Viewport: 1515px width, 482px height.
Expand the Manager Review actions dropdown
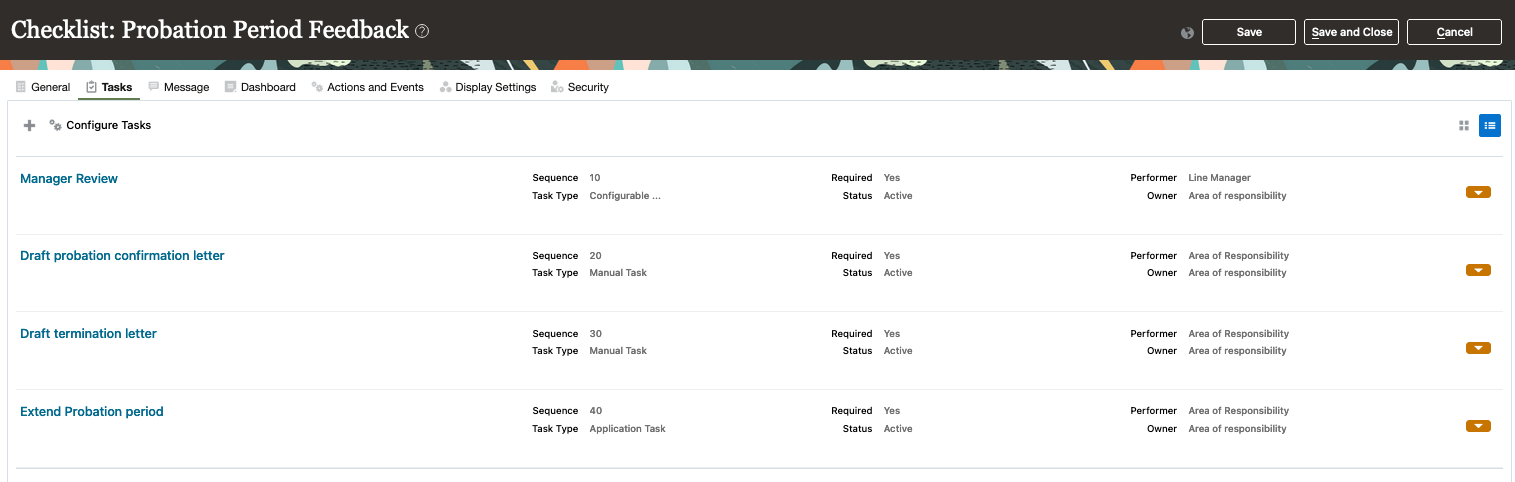click(1478, 192)
